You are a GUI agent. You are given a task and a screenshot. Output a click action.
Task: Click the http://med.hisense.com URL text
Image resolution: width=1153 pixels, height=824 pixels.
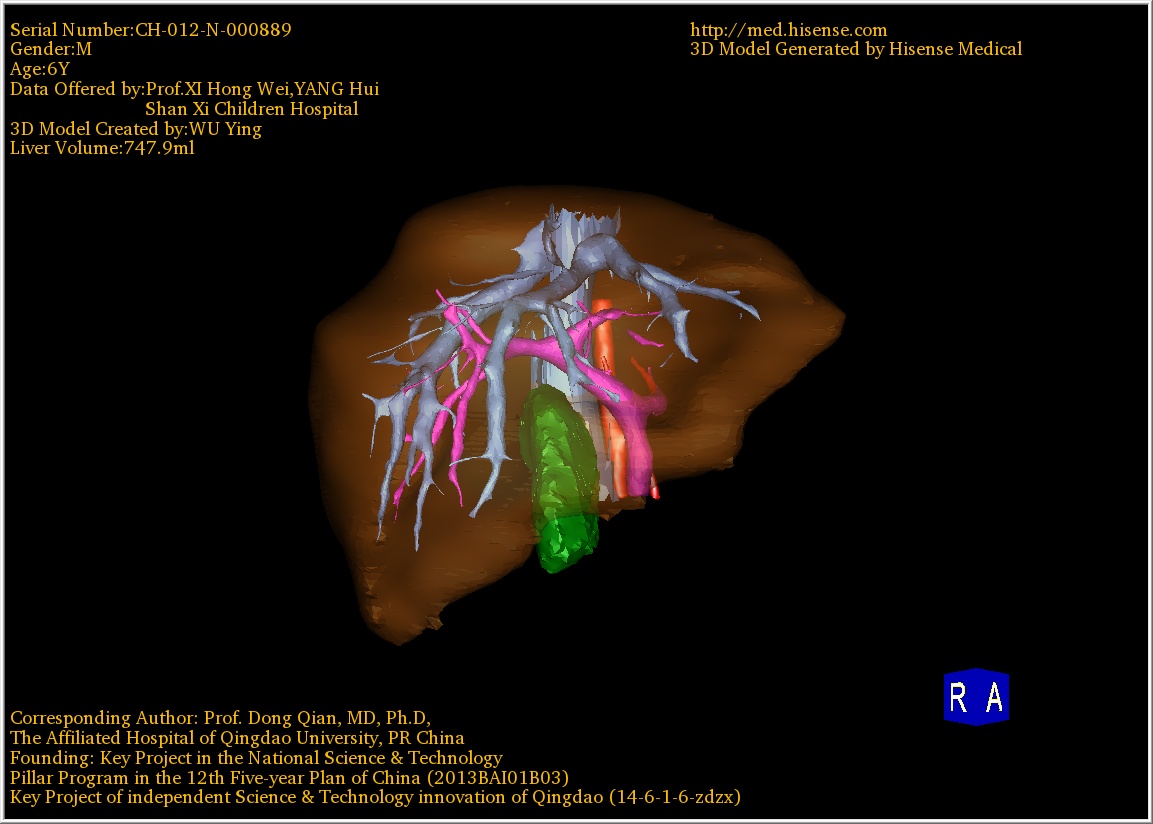788,29
